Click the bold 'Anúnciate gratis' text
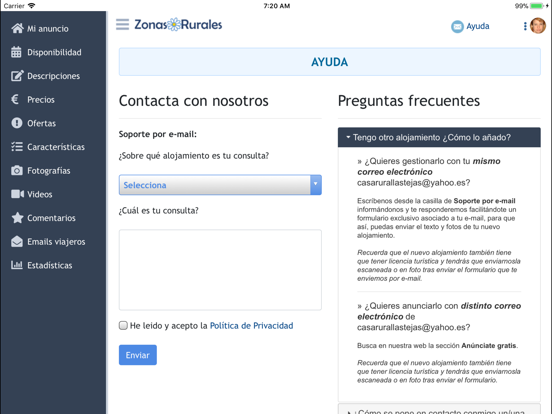 [489, 345]
